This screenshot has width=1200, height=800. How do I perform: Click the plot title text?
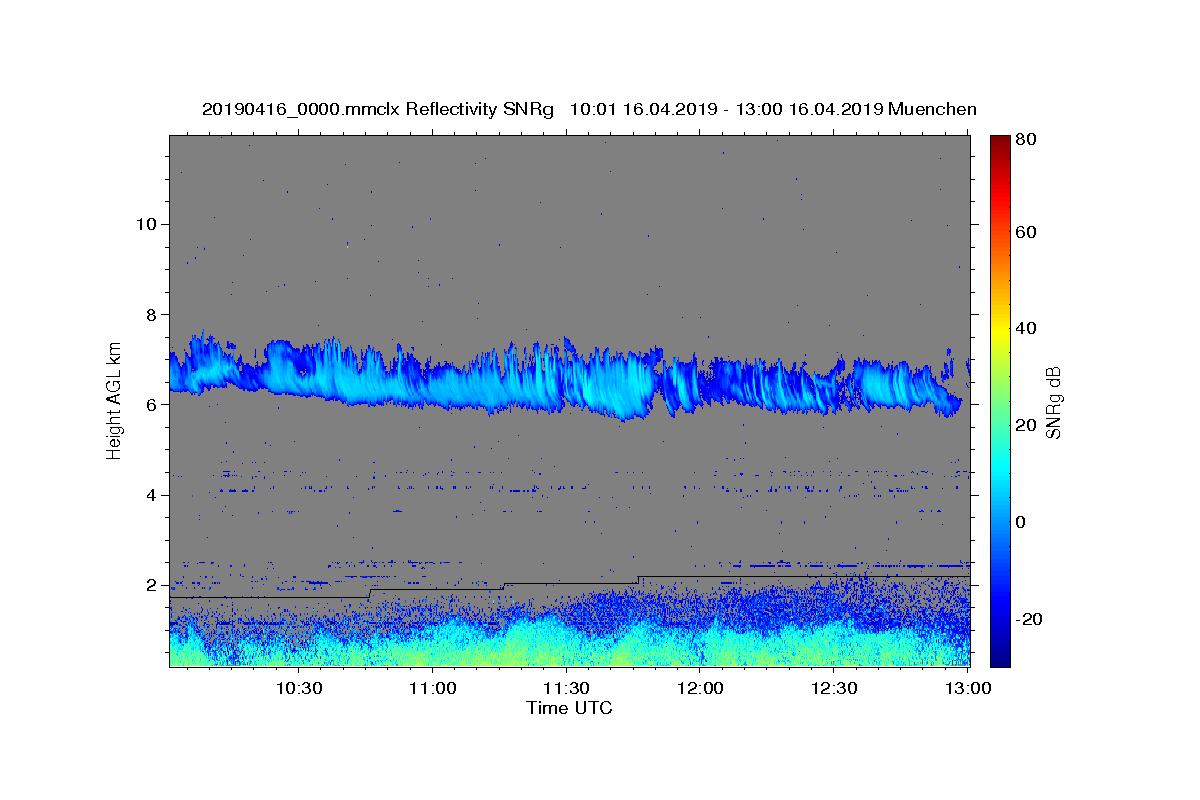589,109
